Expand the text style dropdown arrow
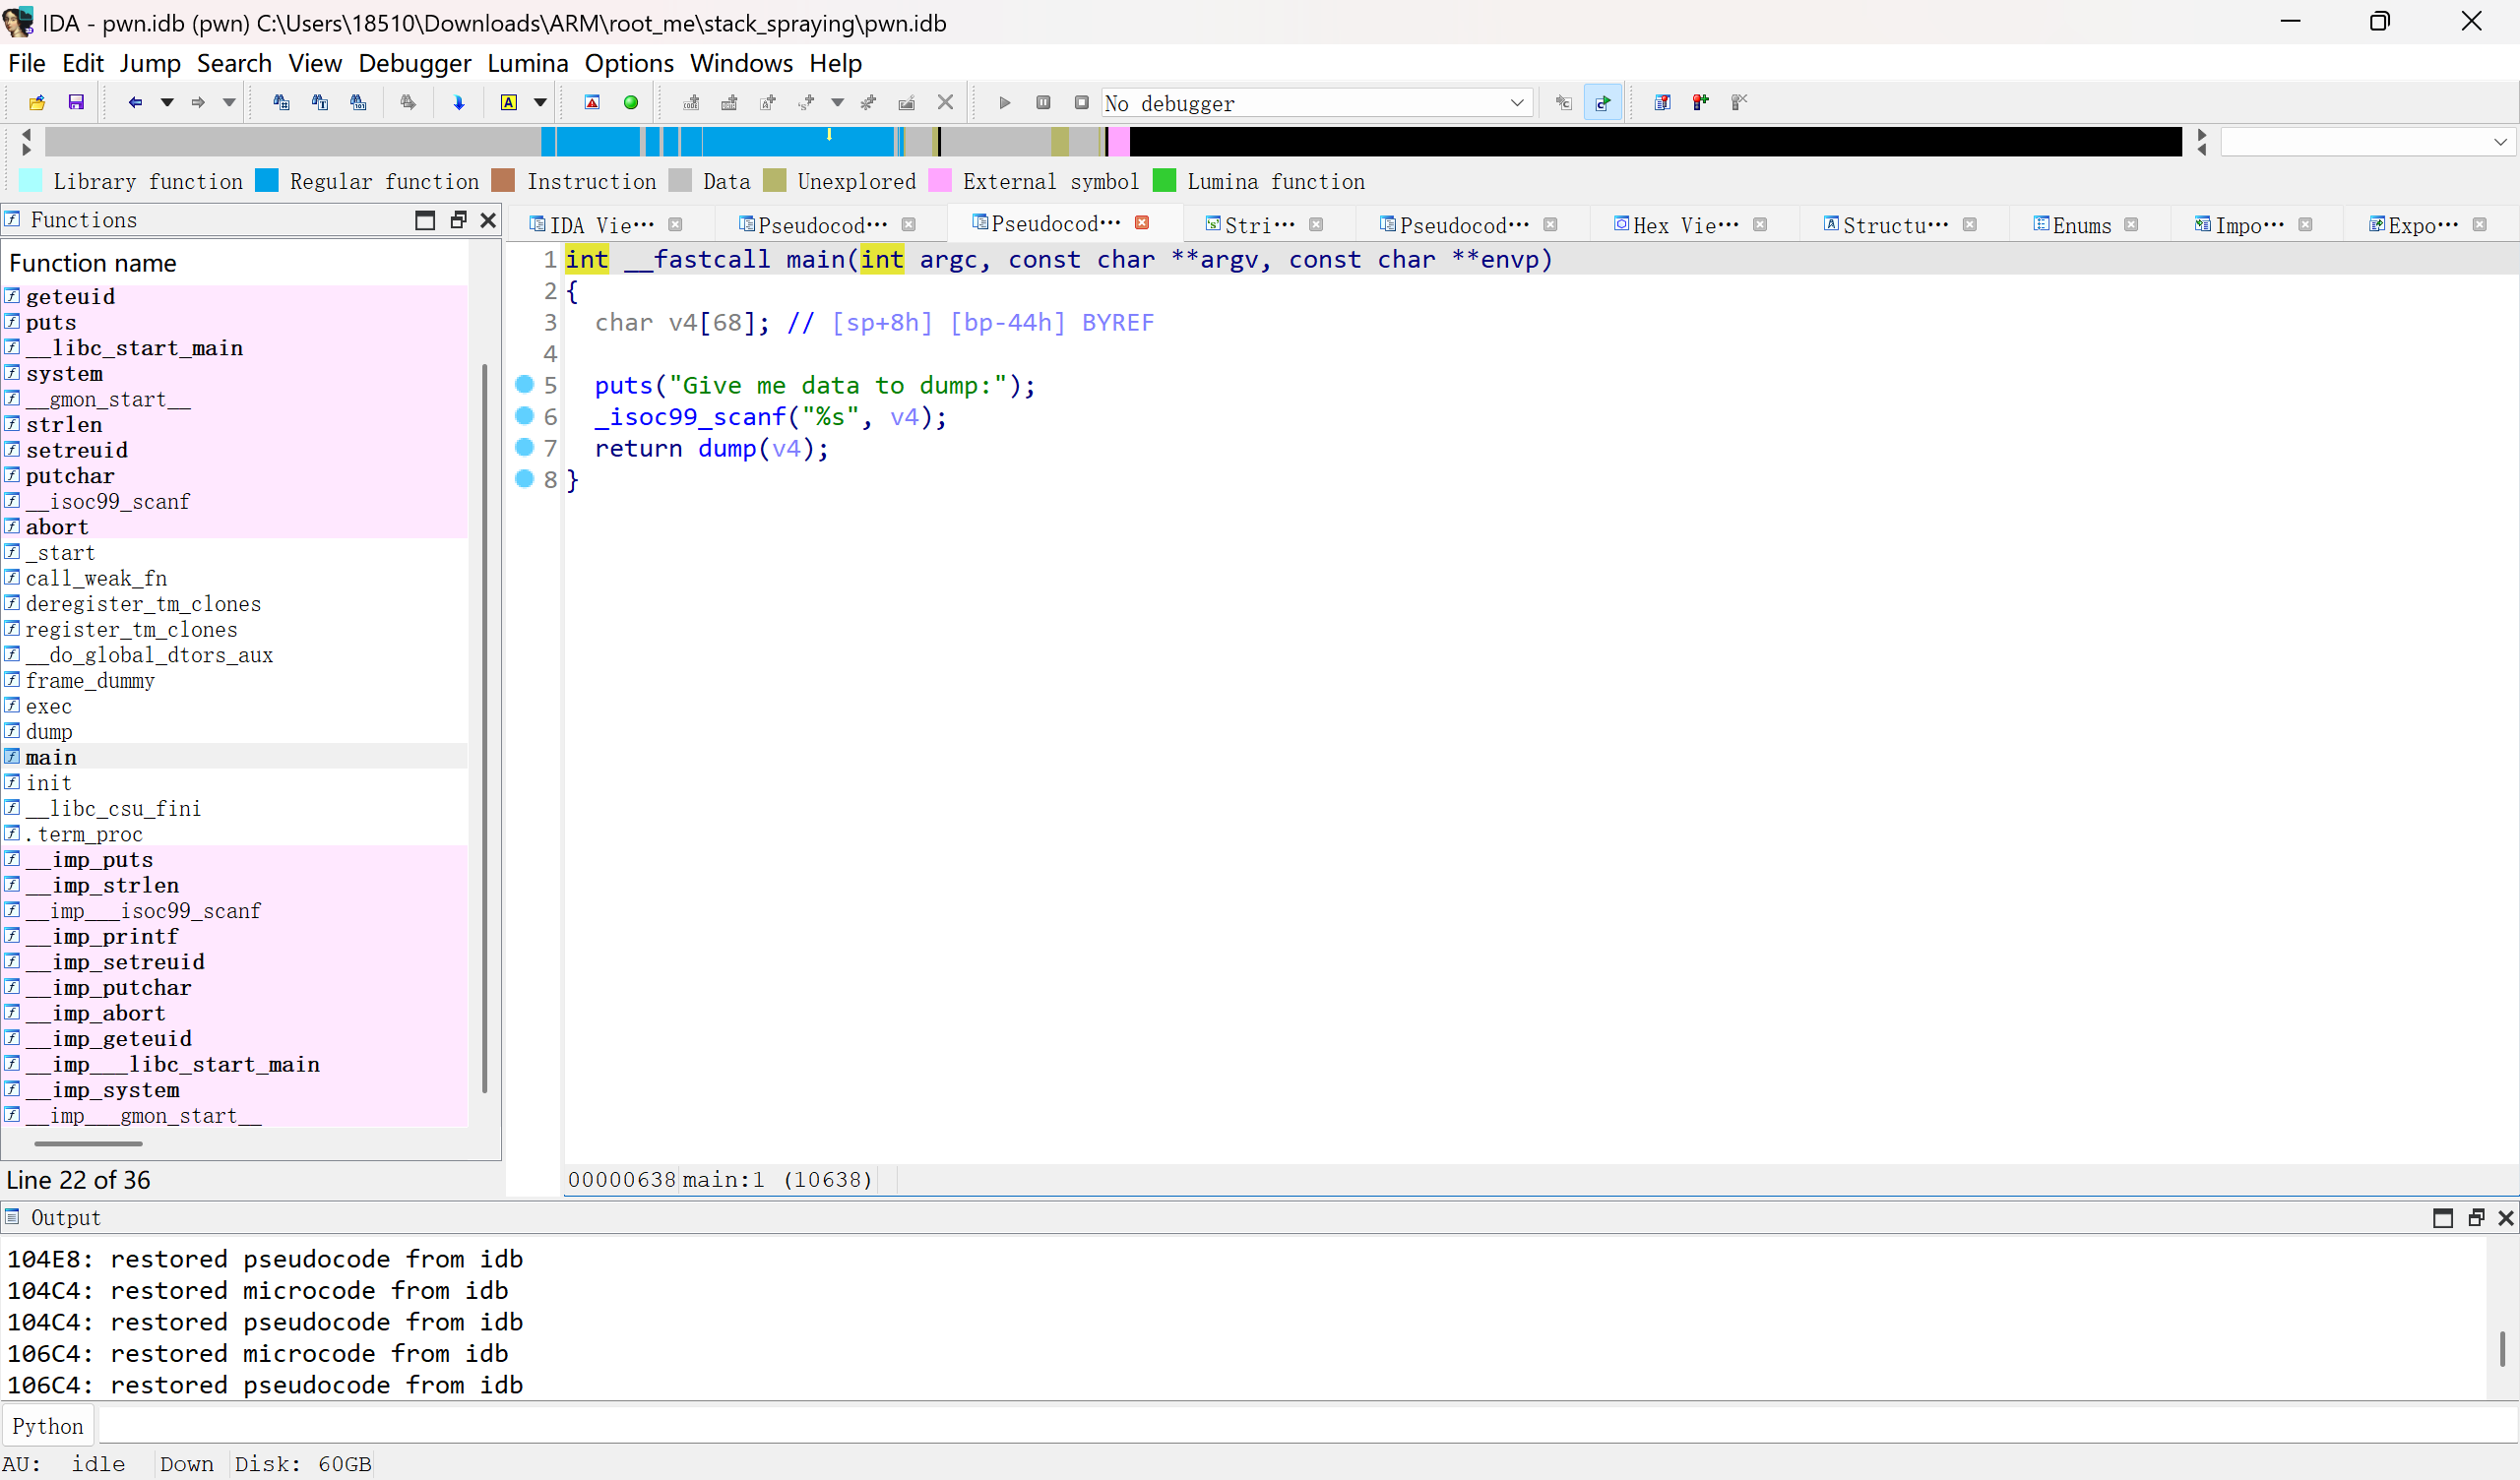Viewport: 2520px width, 1480px height. 540,102
